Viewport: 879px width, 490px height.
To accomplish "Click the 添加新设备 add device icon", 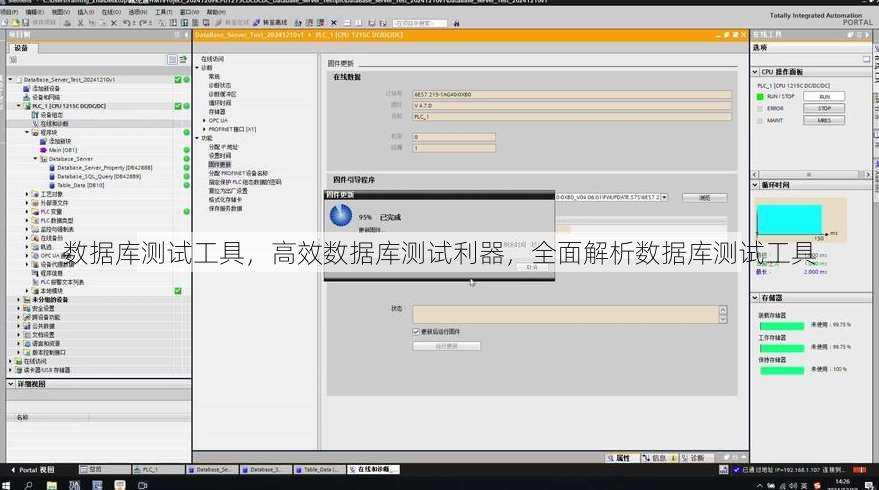I will pyautogui.click(x=26, y=89).
